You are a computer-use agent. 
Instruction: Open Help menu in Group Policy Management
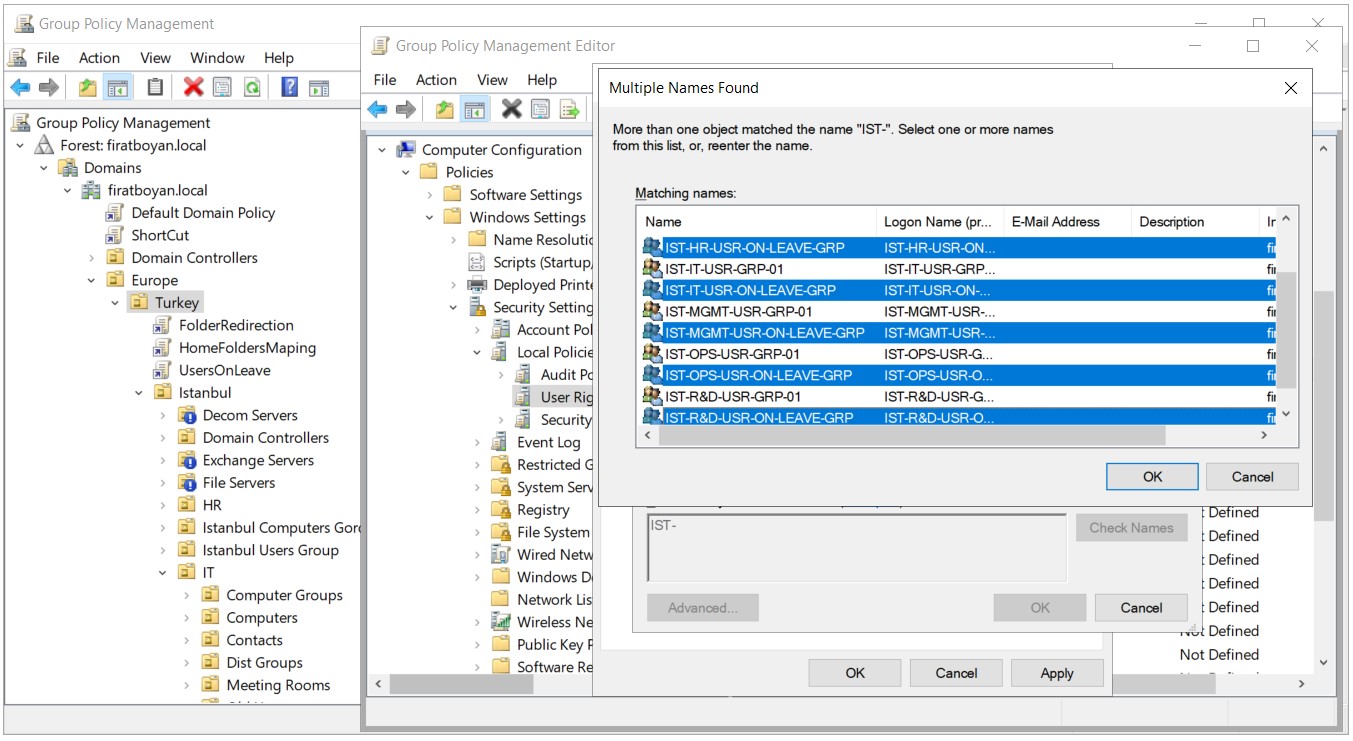279,58
